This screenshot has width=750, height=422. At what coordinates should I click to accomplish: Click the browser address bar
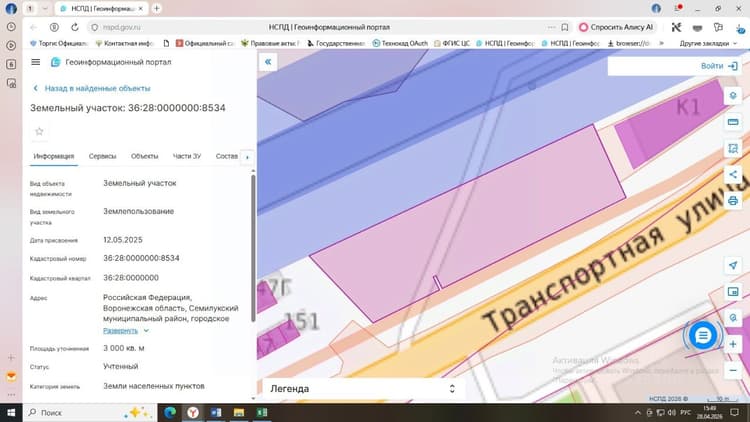(x=329, y=27)
